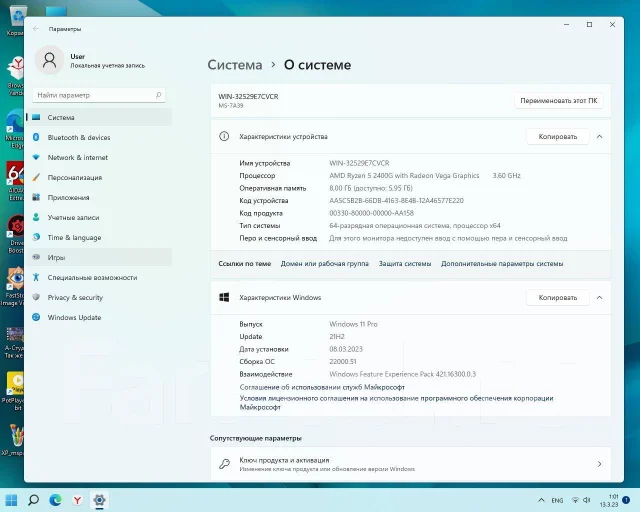Open Персонализация settings

click(x=99, y=177)
